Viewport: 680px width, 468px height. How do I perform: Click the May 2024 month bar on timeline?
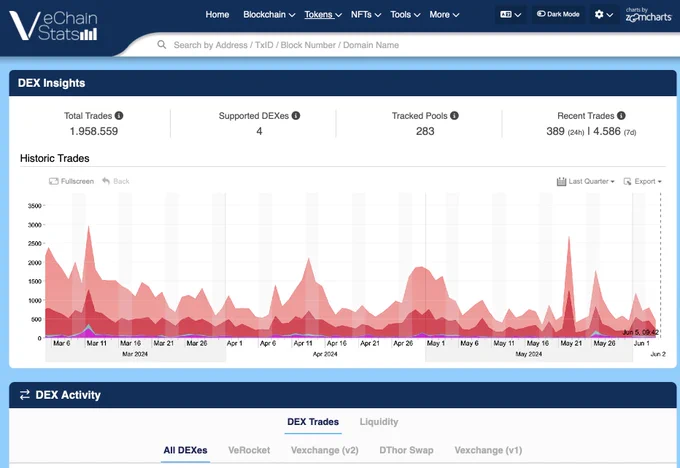[x=529, y=354]
